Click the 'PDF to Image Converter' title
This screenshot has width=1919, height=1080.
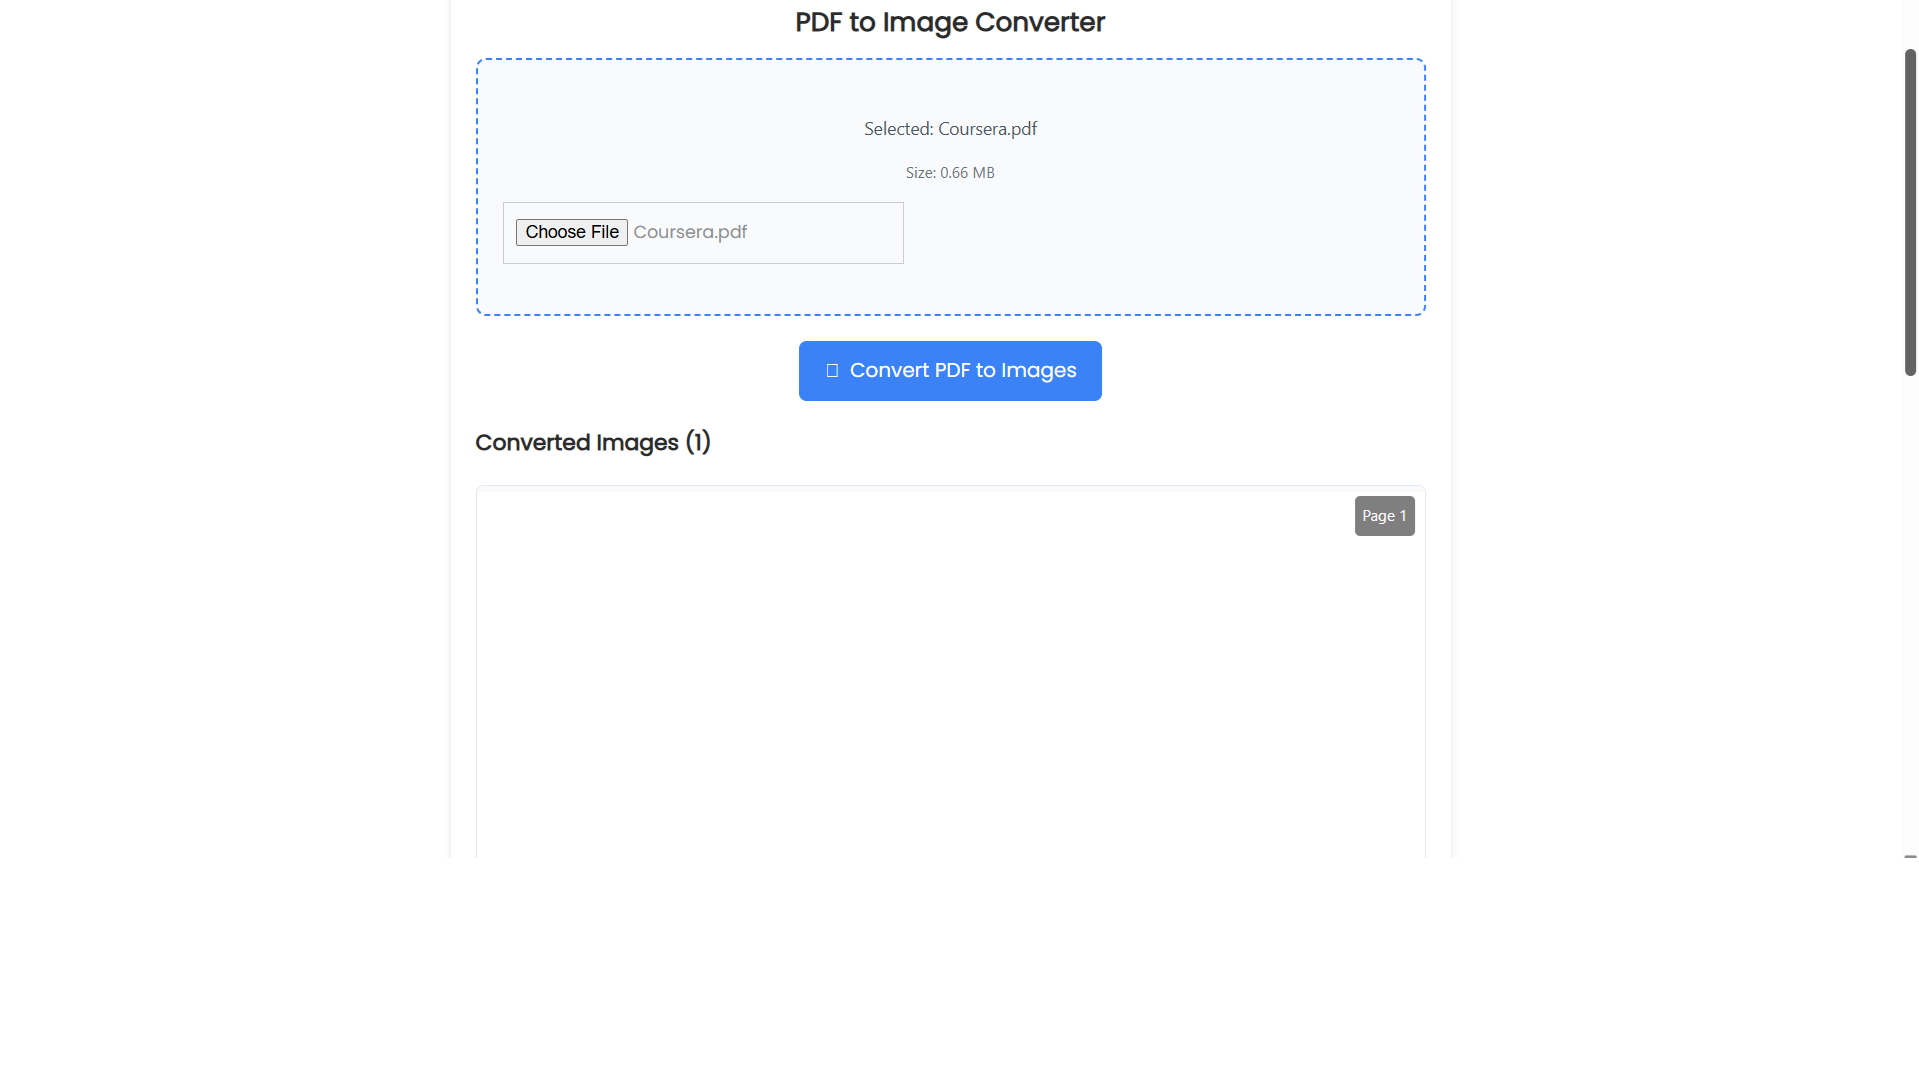point(950,22)
